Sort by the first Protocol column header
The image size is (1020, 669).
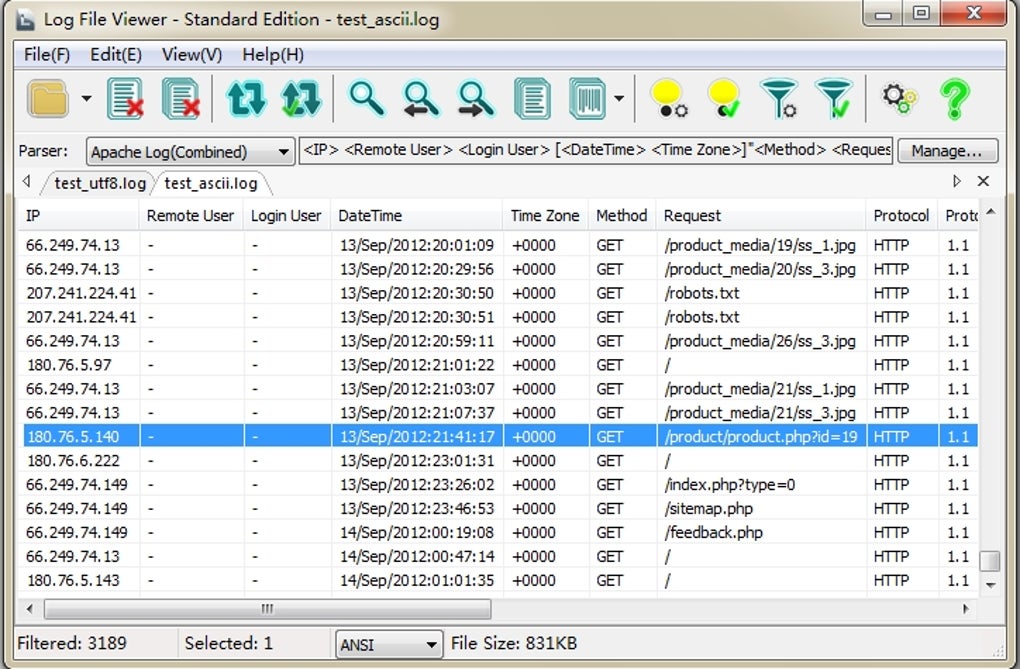coord(902,215)
